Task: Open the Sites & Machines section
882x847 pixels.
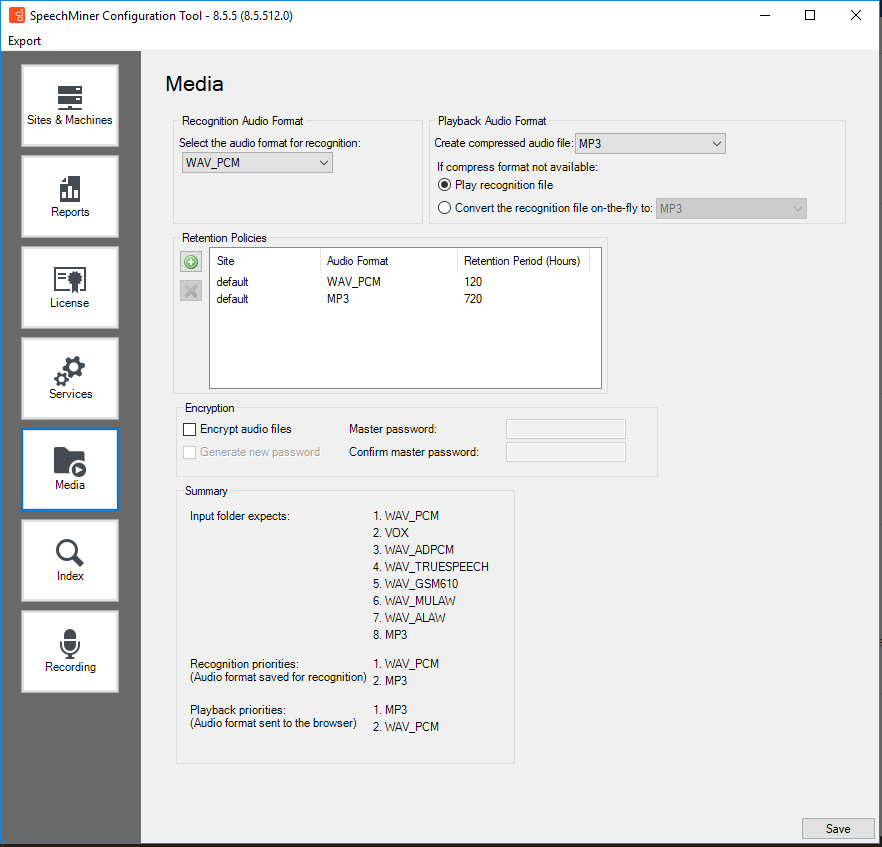Action: click(x=70, y=106)
